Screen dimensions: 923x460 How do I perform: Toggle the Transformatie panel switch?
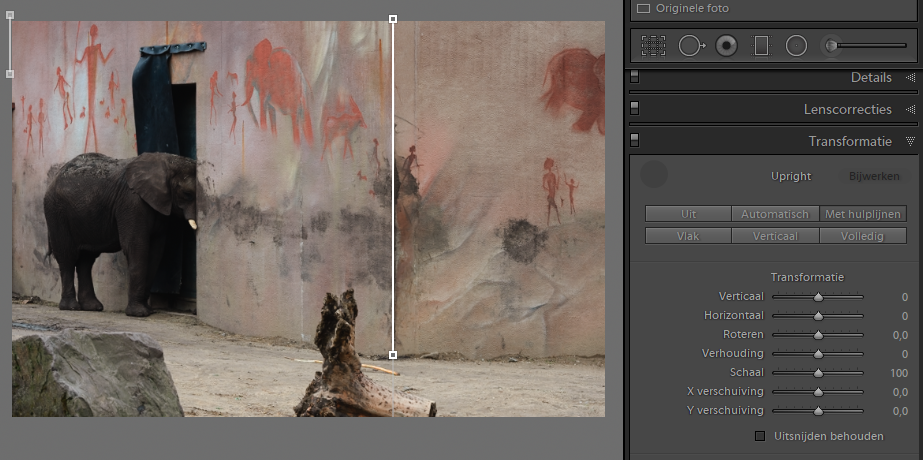(635, 141)
